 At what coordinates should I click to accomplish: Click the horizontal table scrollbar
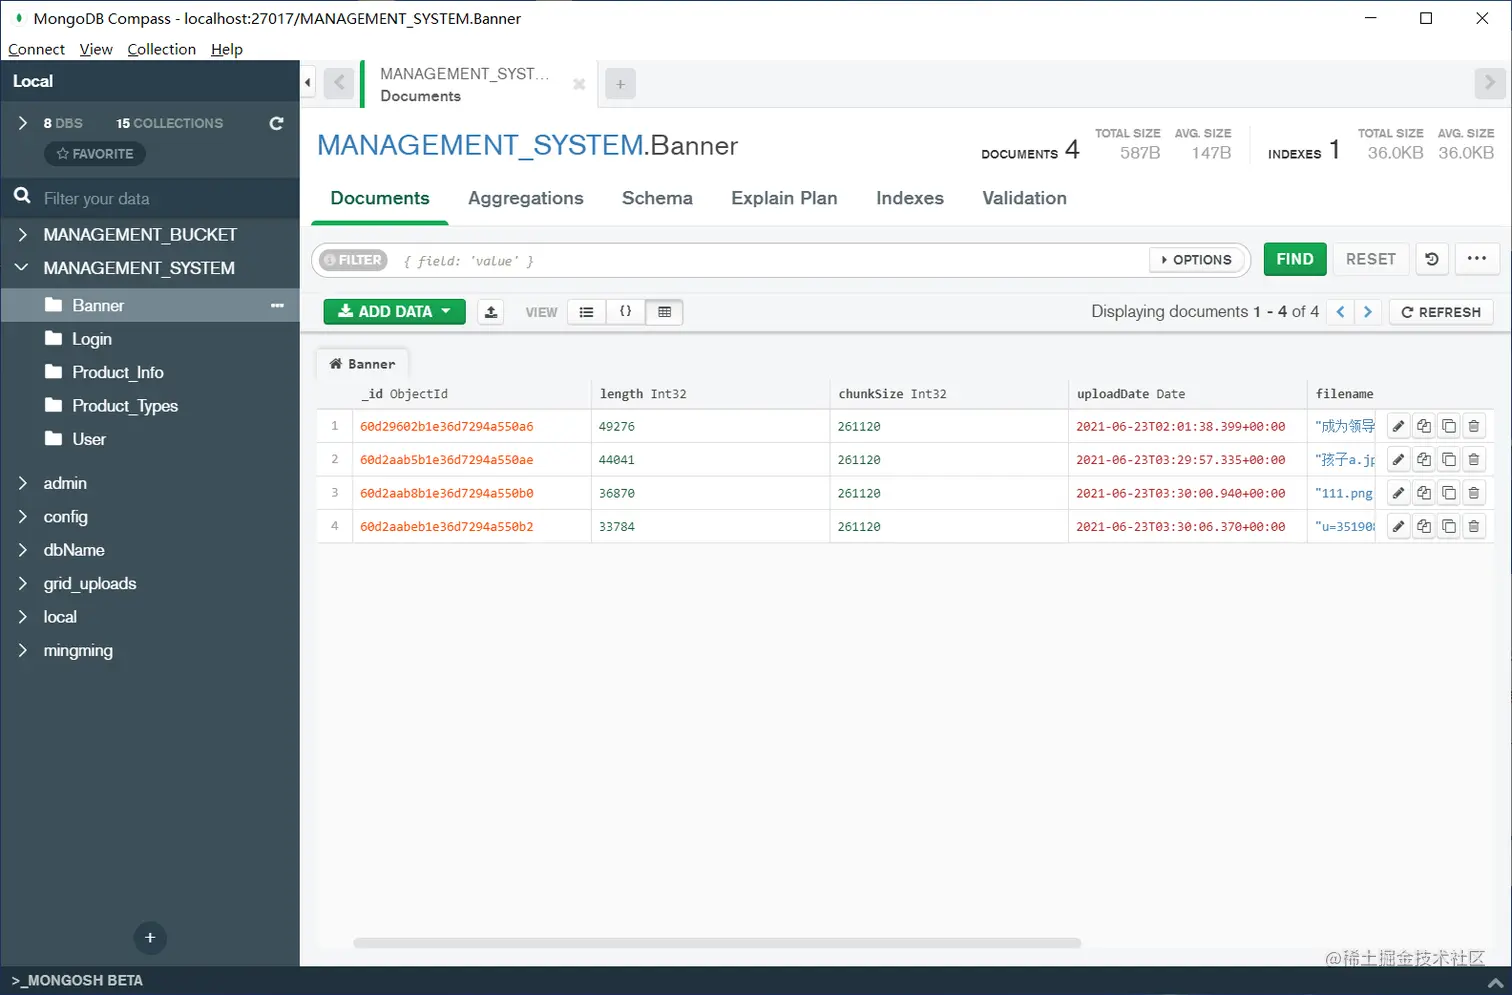pyautogui.click(x=717, y=943)
